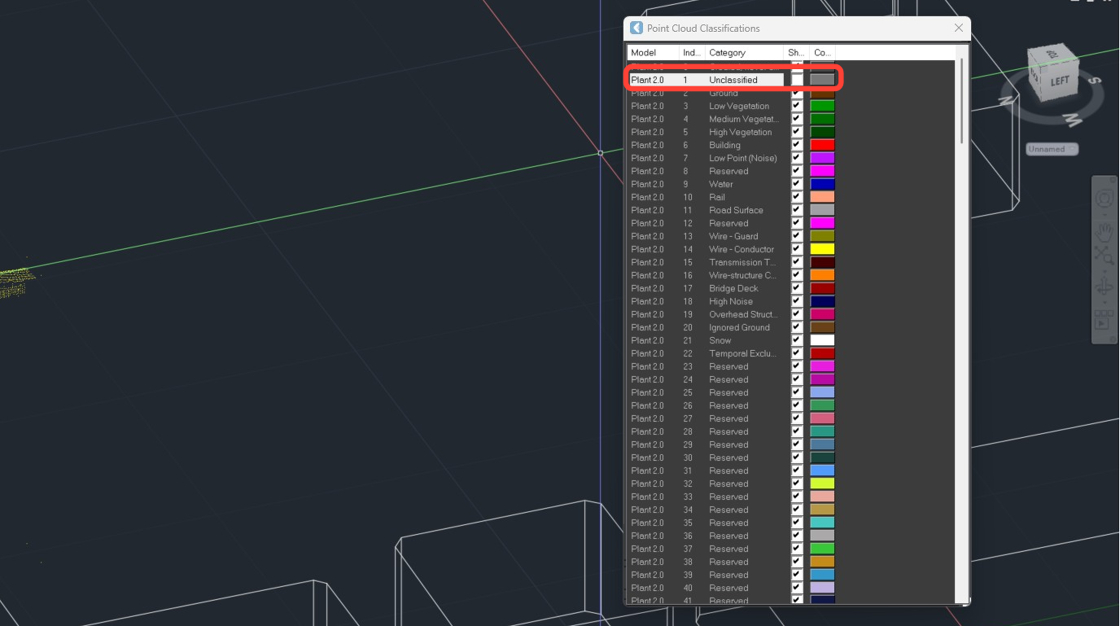Image resolution: width=1120 pixels, height=626 pixels.
Task: Click the Point Cloud Classifications title icon
Action: 636,28
